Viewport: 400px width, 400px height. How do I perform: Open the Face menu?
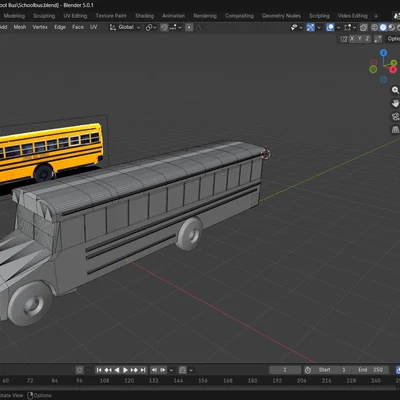pos(78,27)
